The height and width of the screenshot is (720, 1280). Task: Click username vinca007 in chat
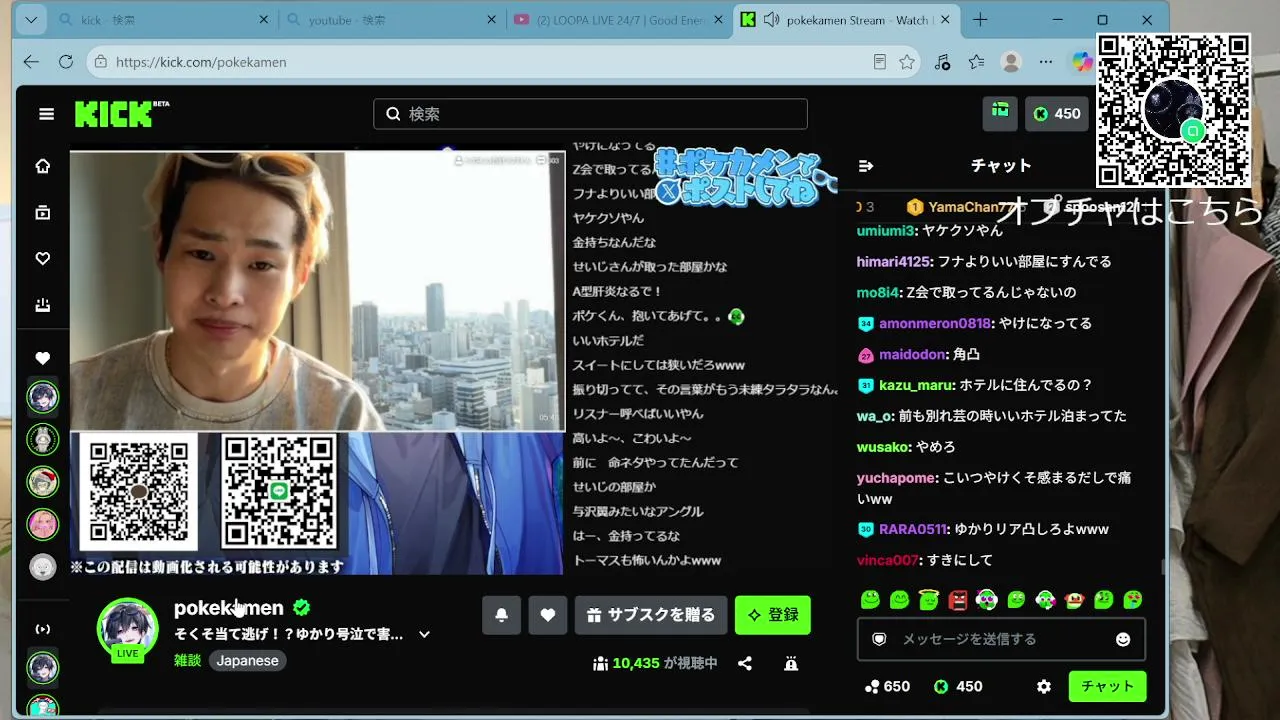point(888,560)
